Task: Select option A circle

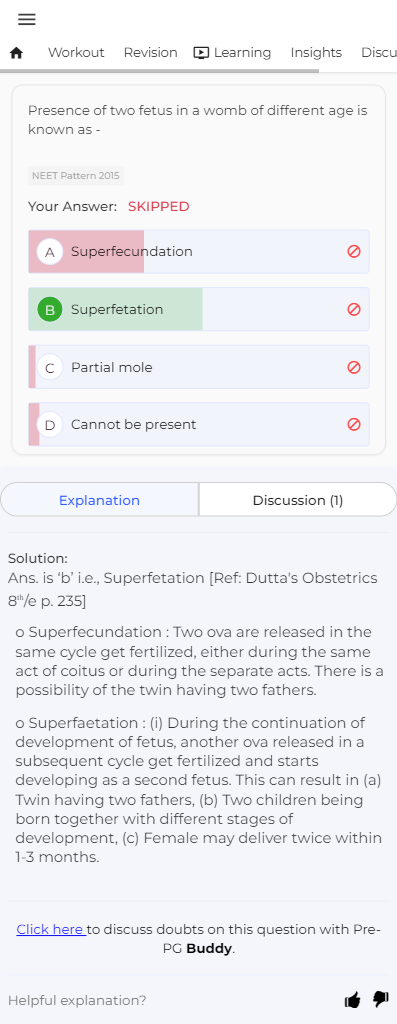Action: 50,251
